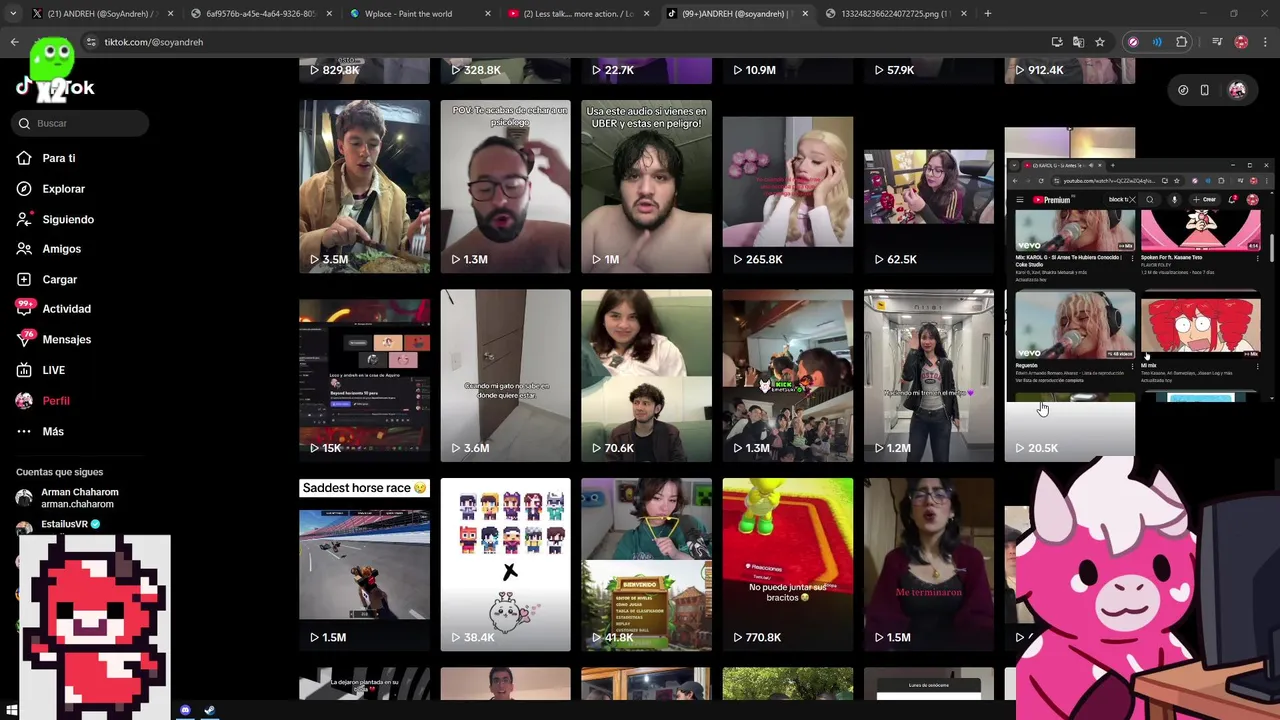Screen dimensions: 1280x720
Task: Open the video with 328.8K views
Action: click(505, 71)
